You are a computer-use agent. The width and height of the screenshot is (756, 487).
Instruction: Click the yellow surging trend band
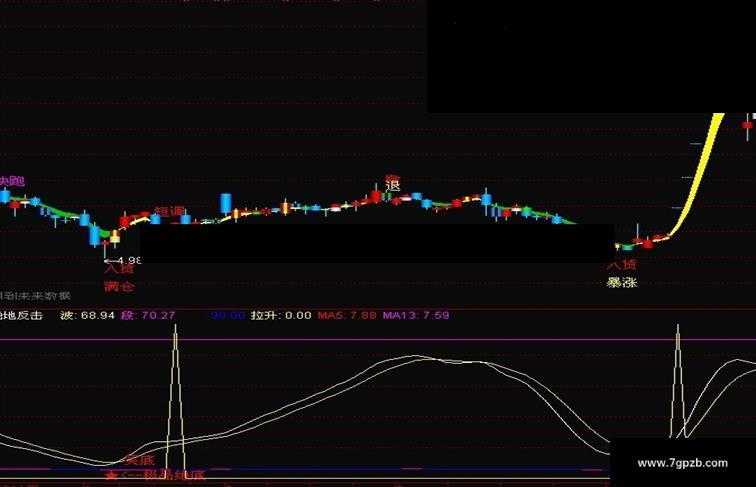[699, 174]
